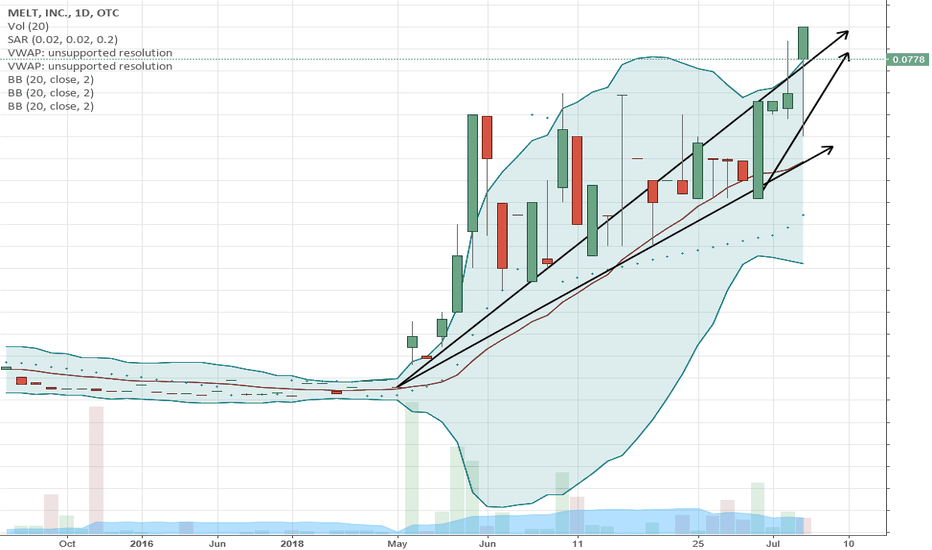932x550 pixels.
Task: Select the "SAR (0.02, 0.02, 0.2)" indicator label
Action: pos(63,39)
